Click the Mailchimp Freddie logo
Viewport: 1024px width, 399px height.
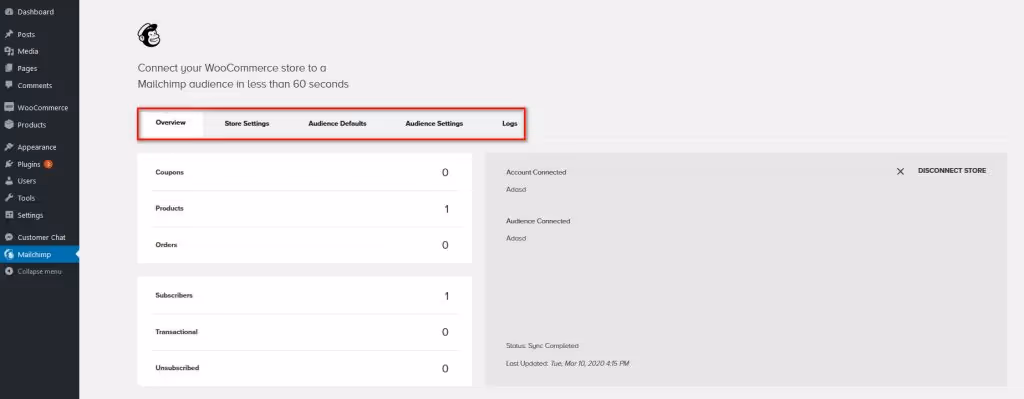point(149,35)
